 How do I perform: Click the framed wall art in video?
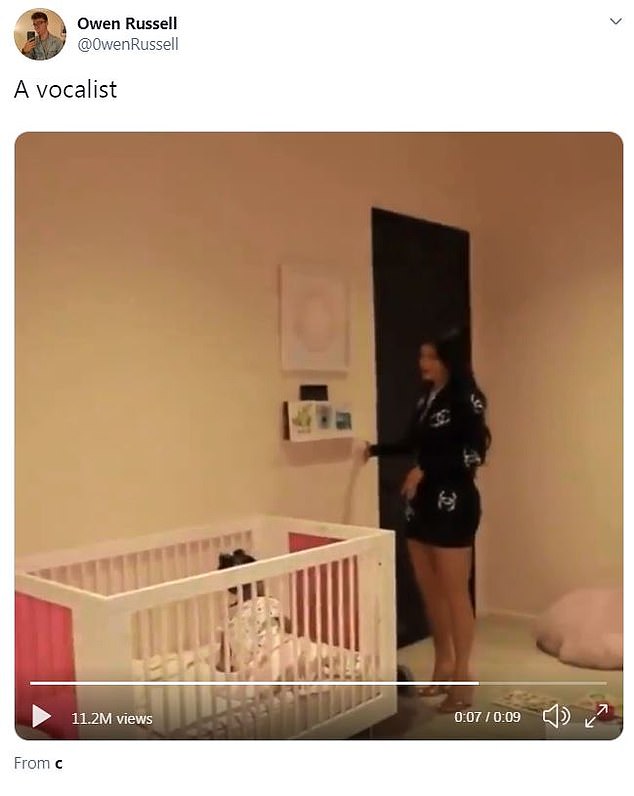(x=314, y=318)
